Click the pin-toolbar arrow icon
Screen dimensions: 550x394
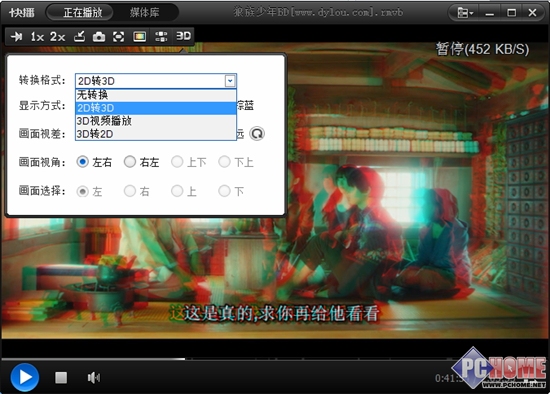pos(16,36)
